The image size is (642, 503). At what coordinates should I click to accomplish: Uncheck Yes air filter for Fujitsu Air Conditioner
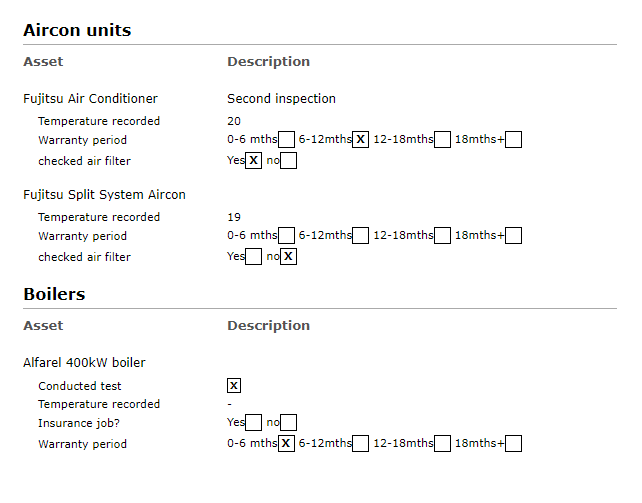253,160
